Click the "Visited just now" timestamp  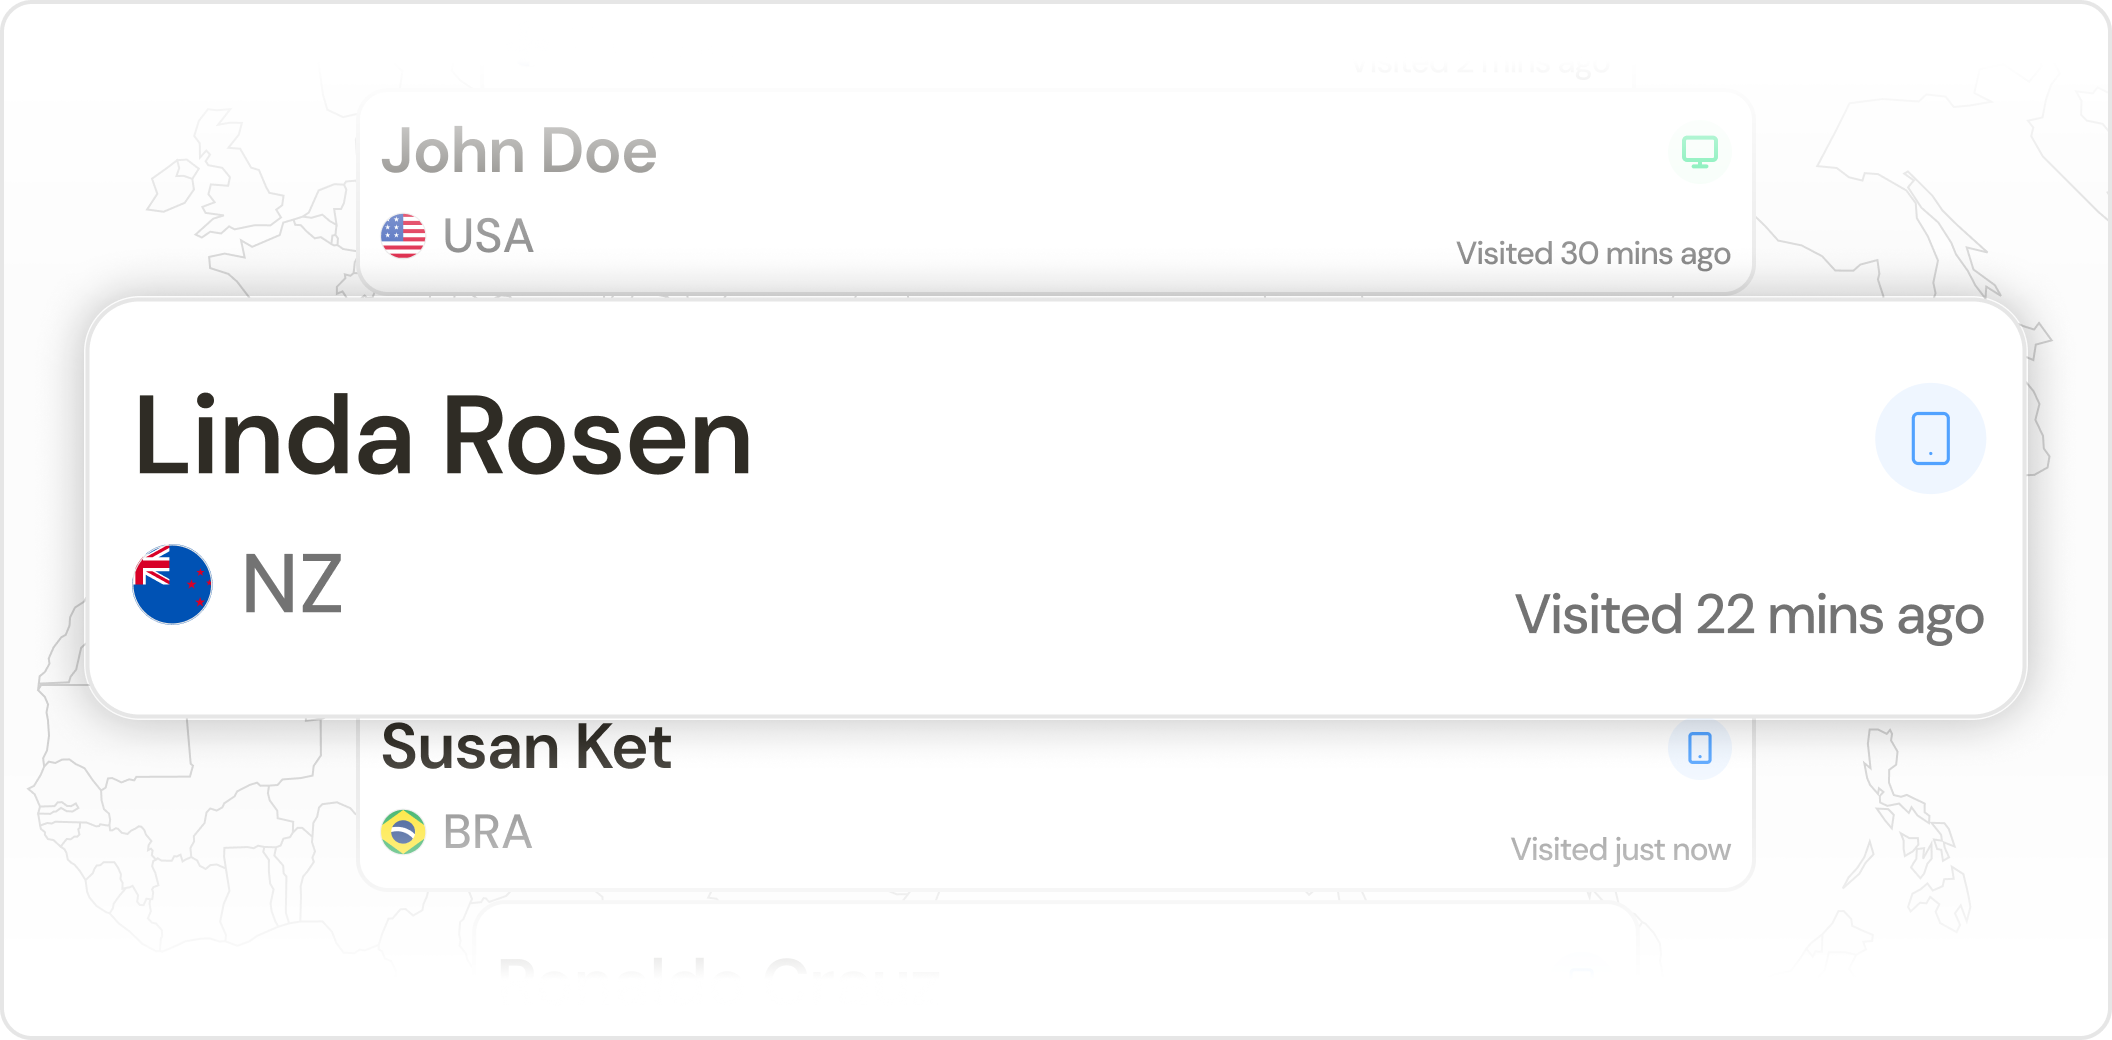point(1620,850)
